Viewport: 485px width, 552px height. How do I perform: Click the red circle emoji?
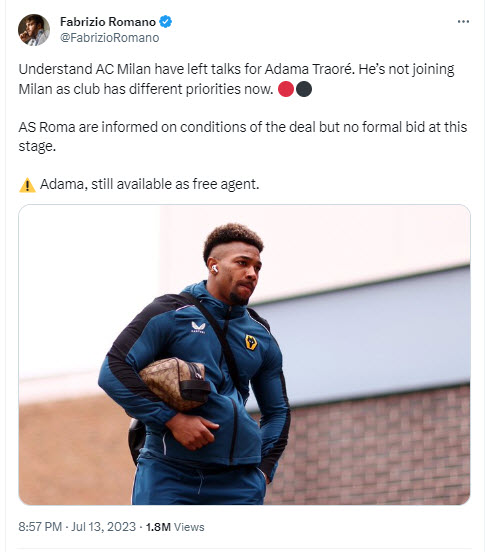coord(286,89)
